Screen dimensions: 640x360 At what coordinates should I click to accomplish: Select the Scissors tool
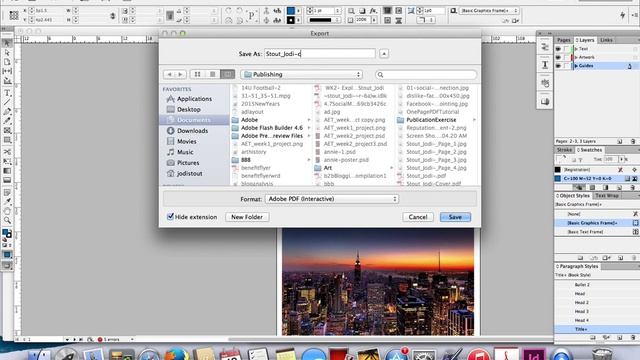7,152
